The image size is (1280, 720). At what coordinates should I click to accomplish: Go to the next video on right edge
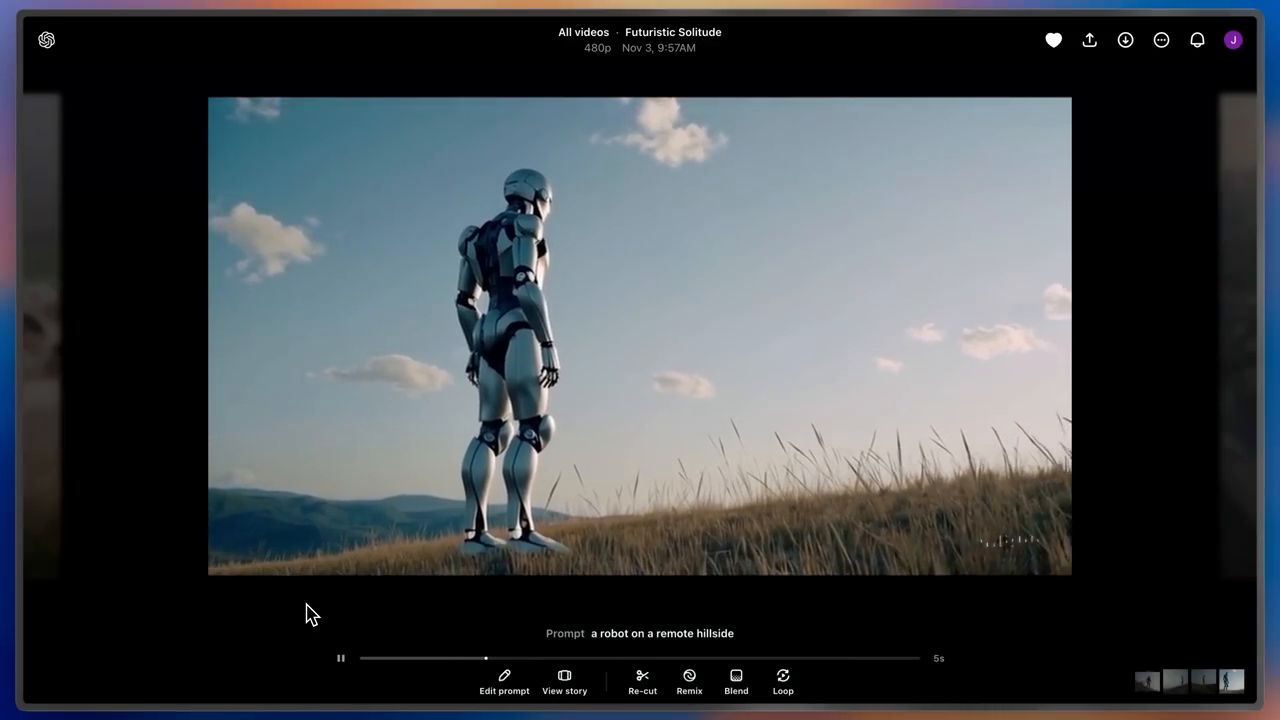(x=1238, y=336)
